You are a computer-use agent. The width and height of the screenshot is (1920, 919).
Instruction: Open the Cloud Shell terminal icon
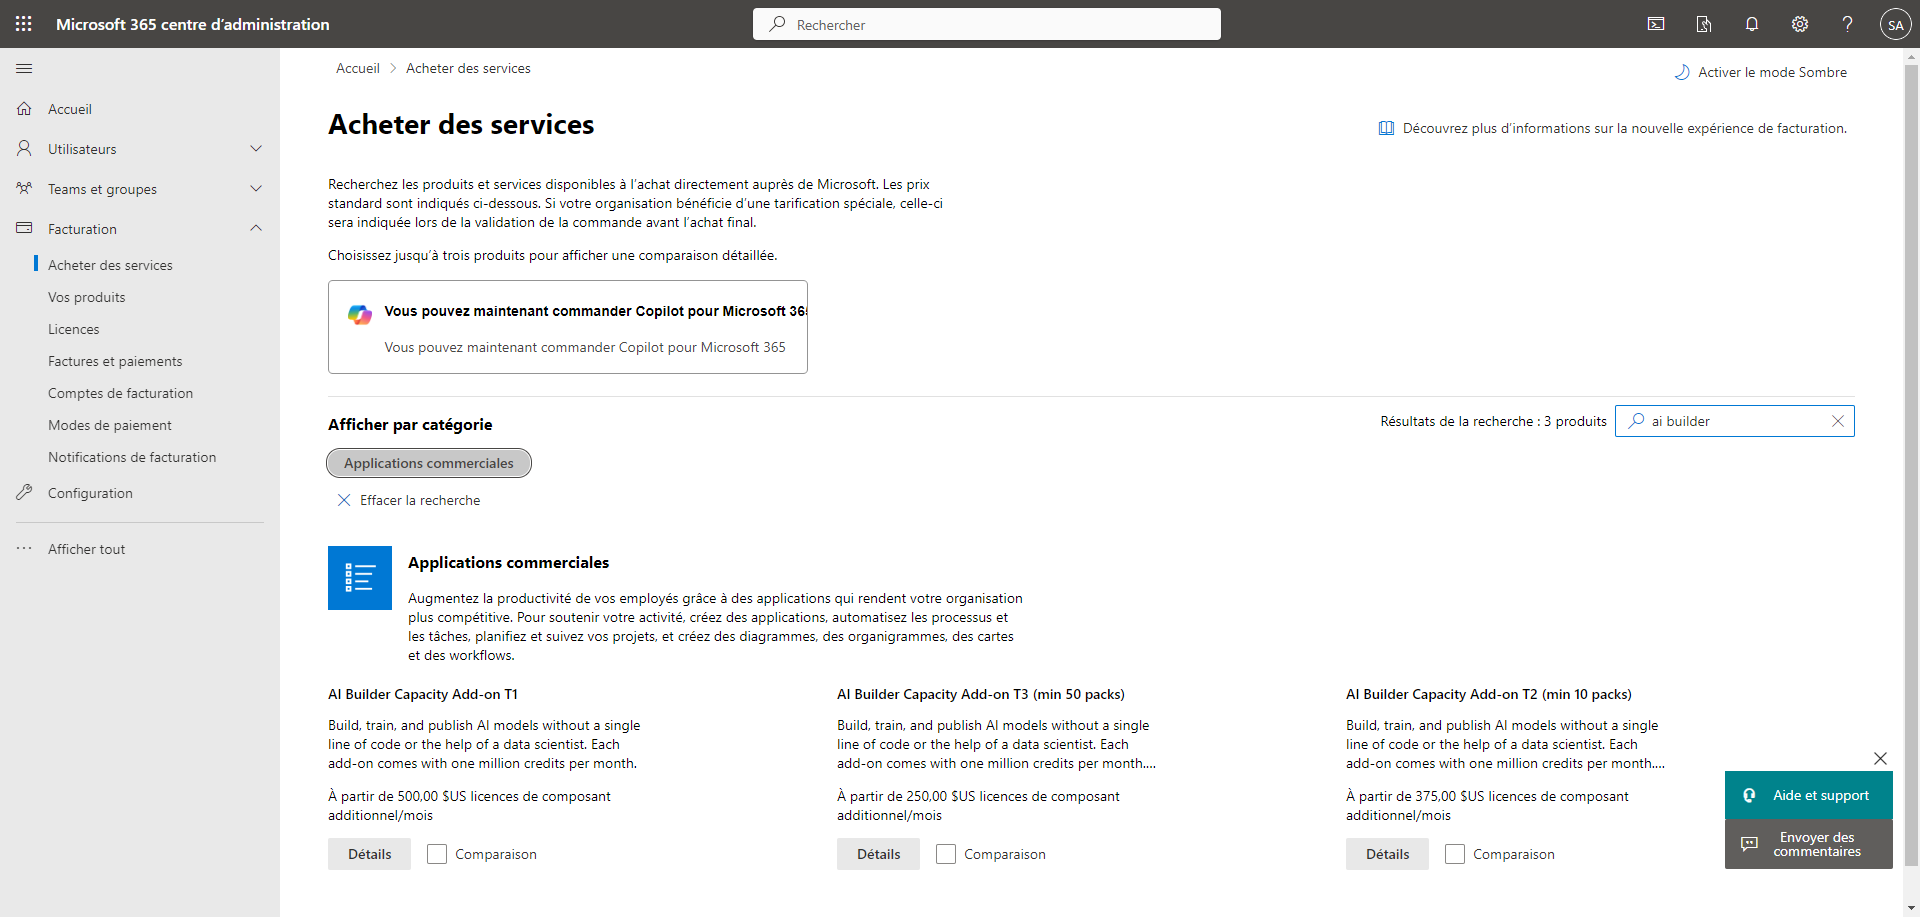[x=1656, y=24]
